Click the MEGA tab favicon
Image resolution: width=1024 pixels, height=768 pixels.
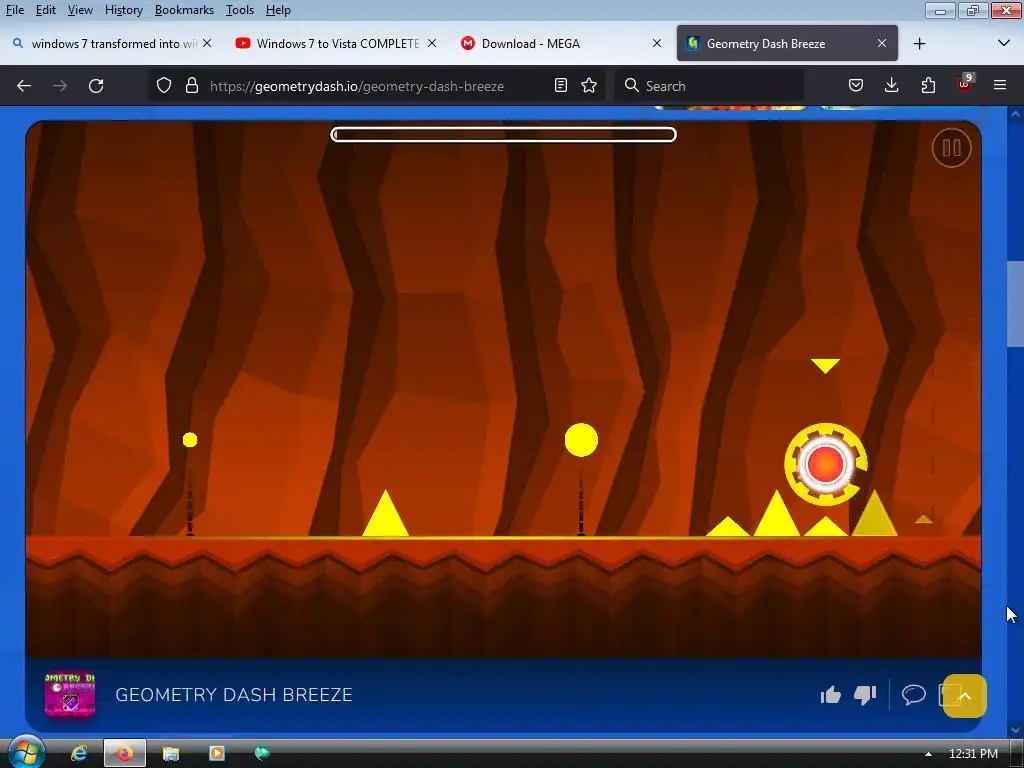pyautogui.click(x=468, y=43)
